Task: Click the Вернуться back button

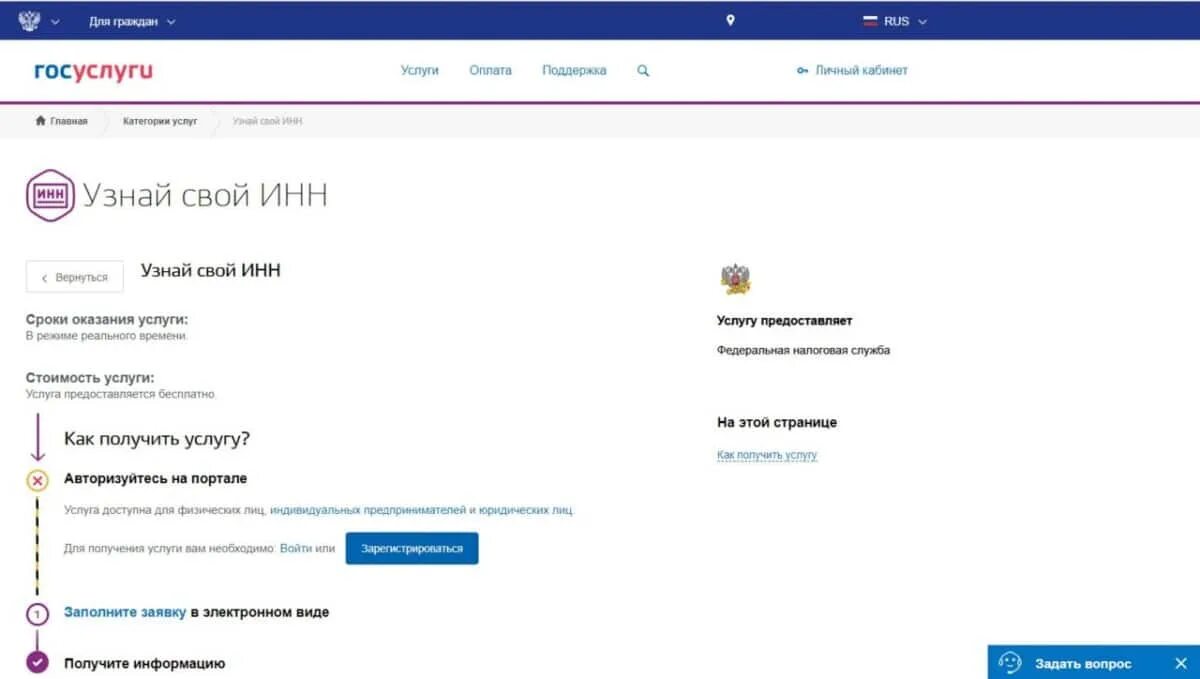Action: tap(73, 276)
